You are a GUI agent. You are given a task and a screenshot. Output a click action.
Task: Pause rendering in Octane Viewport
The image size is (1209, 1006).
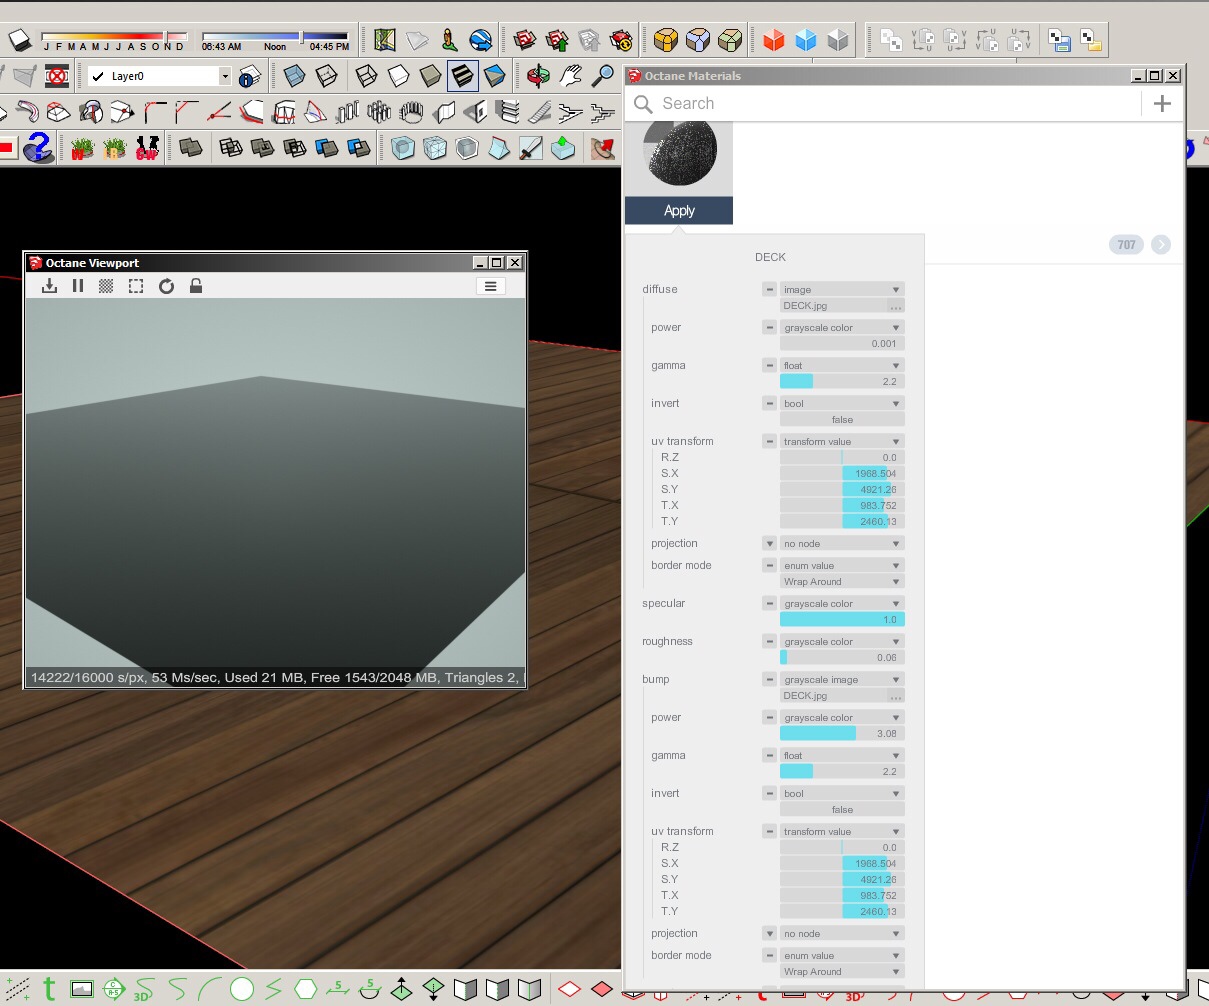(x=78, y=286)
